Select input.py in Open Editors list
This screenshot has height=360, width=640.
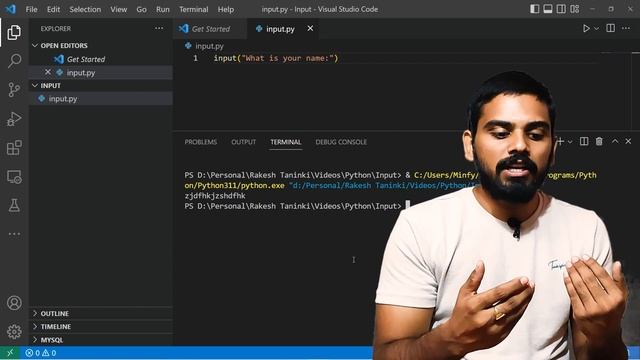coord(101,72)
